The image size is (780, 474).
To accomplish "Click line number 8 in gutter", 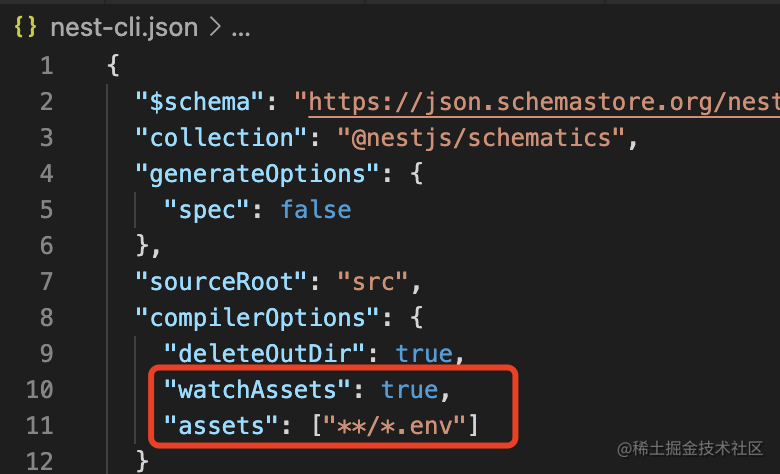I will click(46, 317).
